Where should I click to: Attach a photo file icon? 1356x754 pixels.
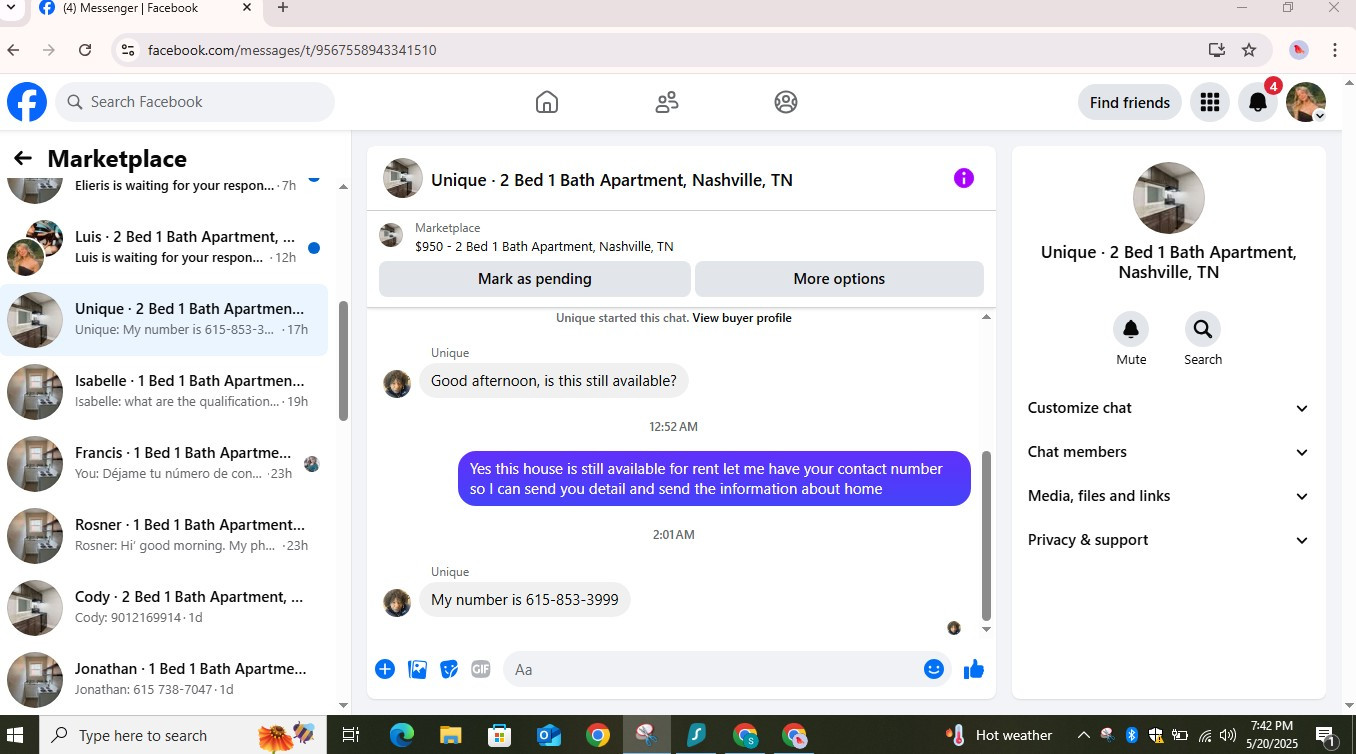click(417, 669)
